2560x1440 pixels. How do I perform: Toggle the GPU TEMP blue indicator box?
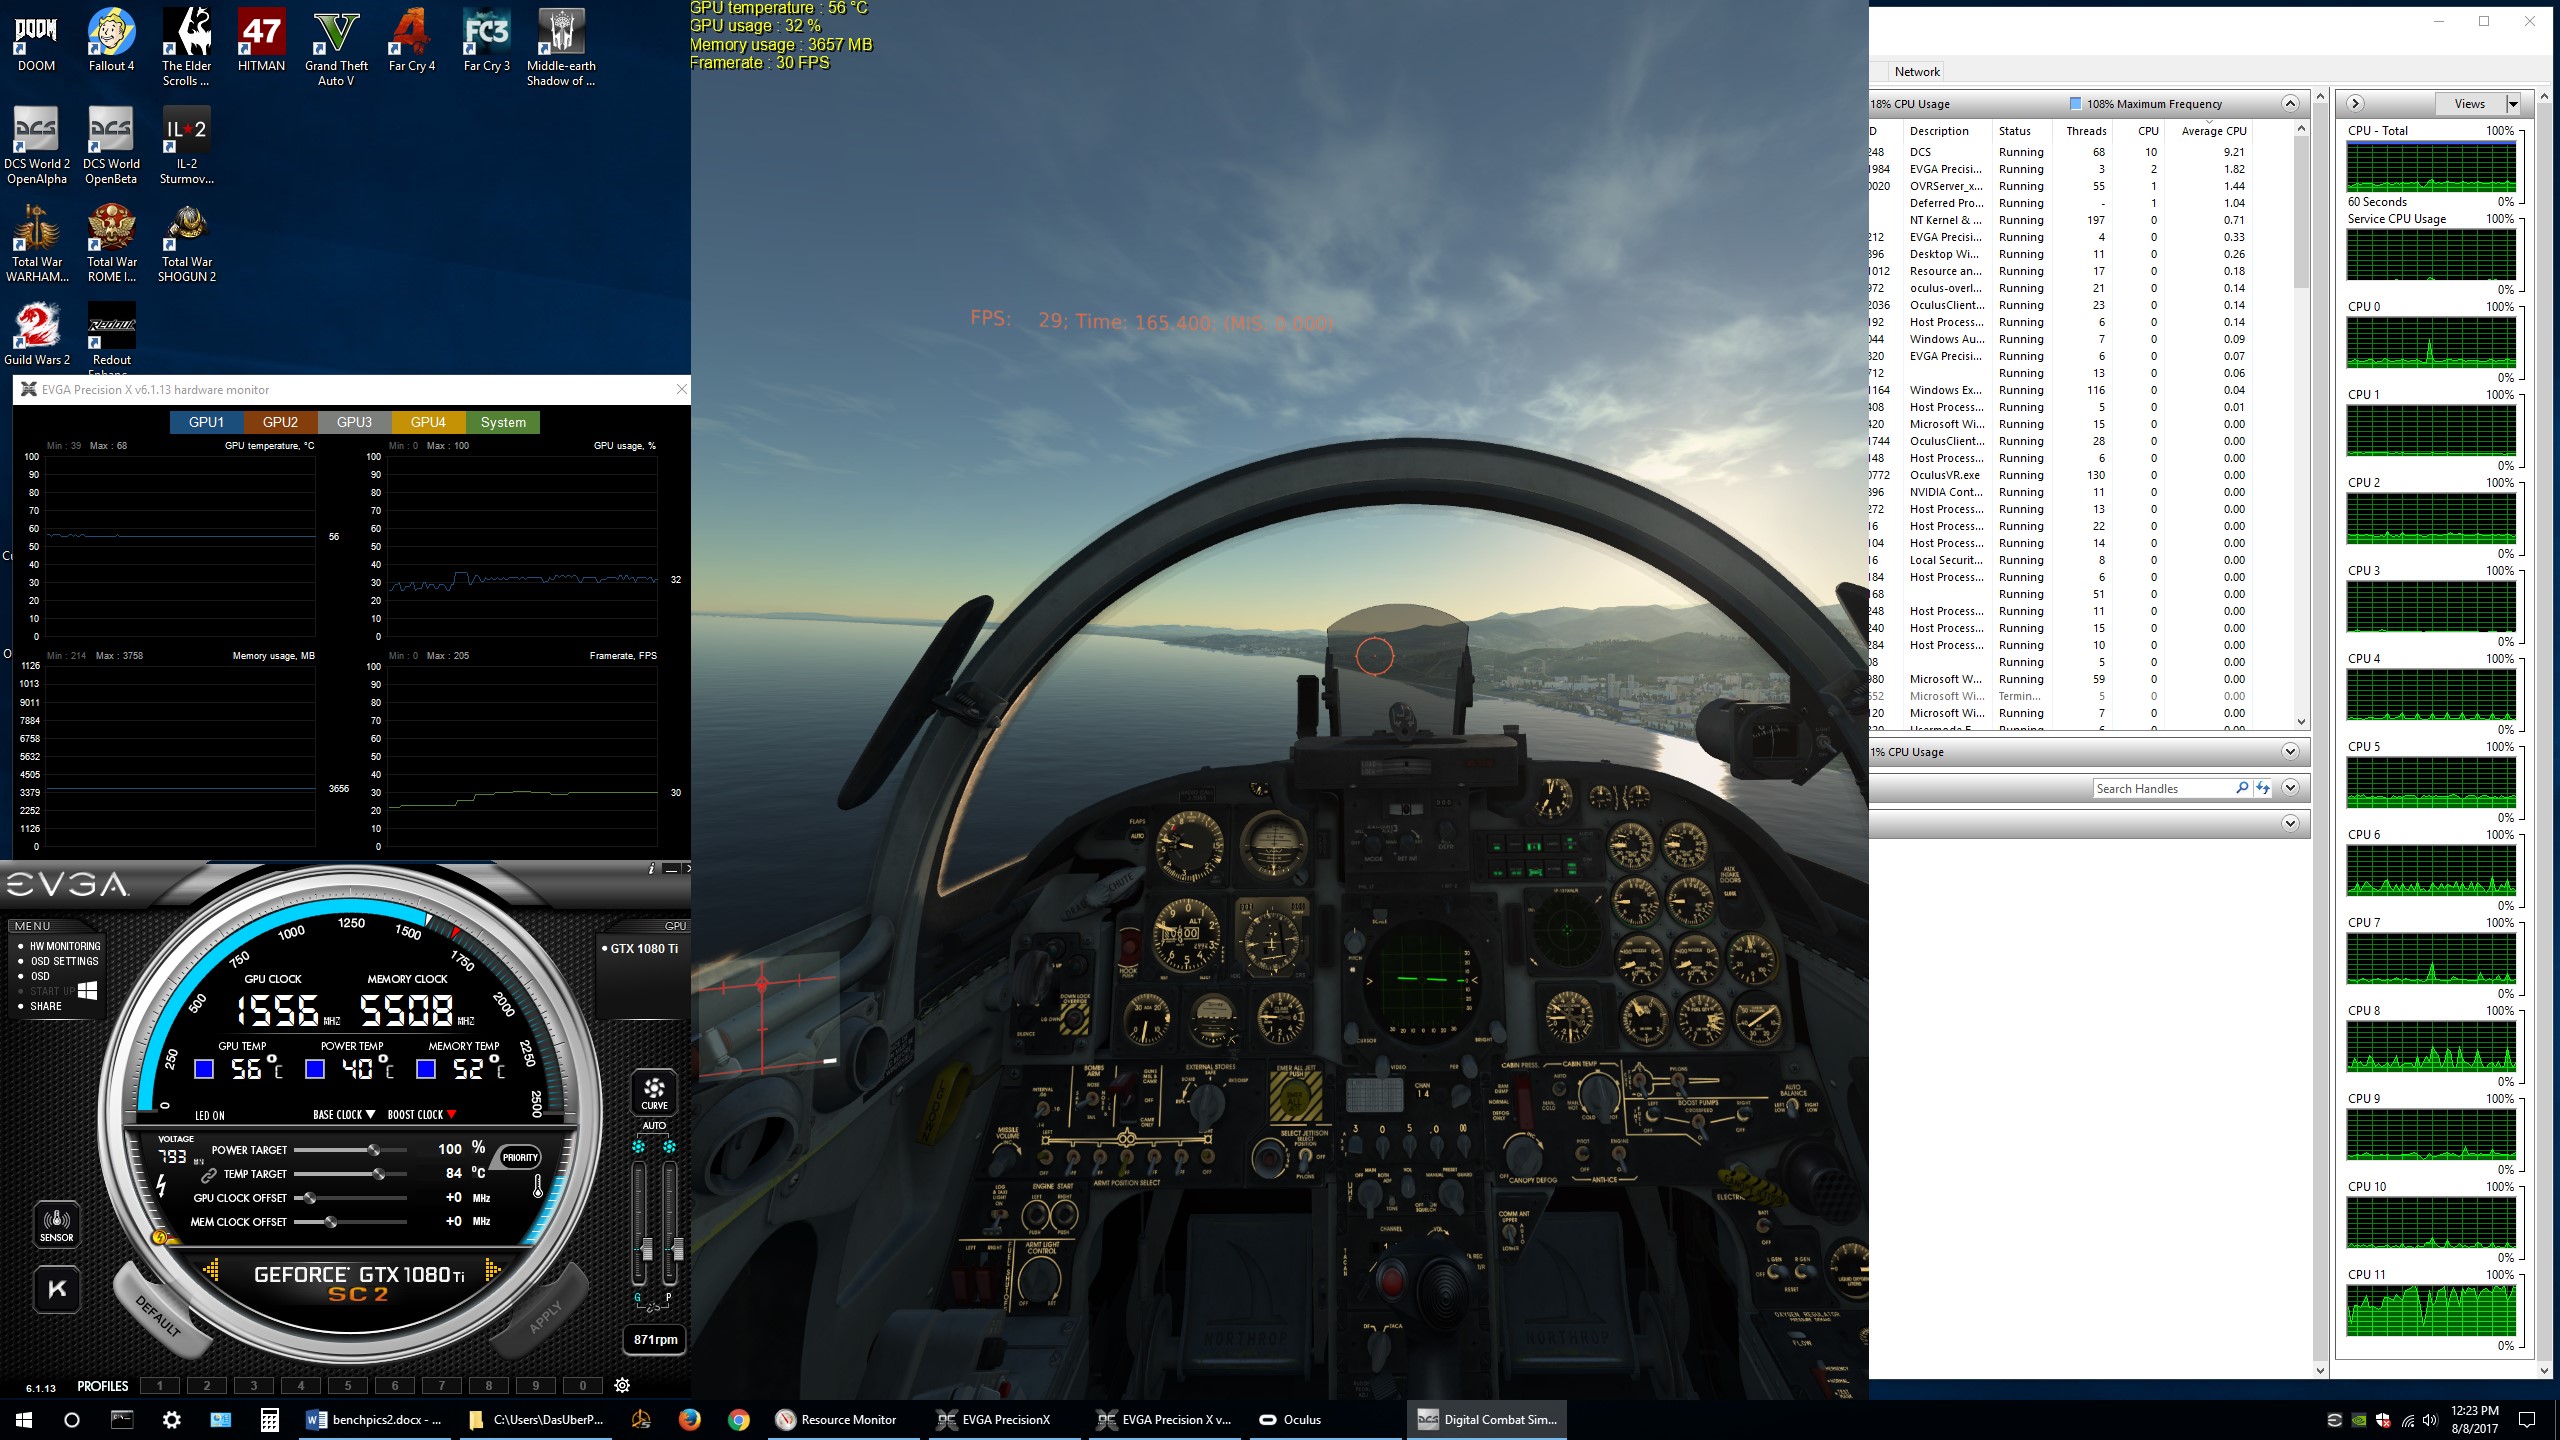coord(204,1069)
